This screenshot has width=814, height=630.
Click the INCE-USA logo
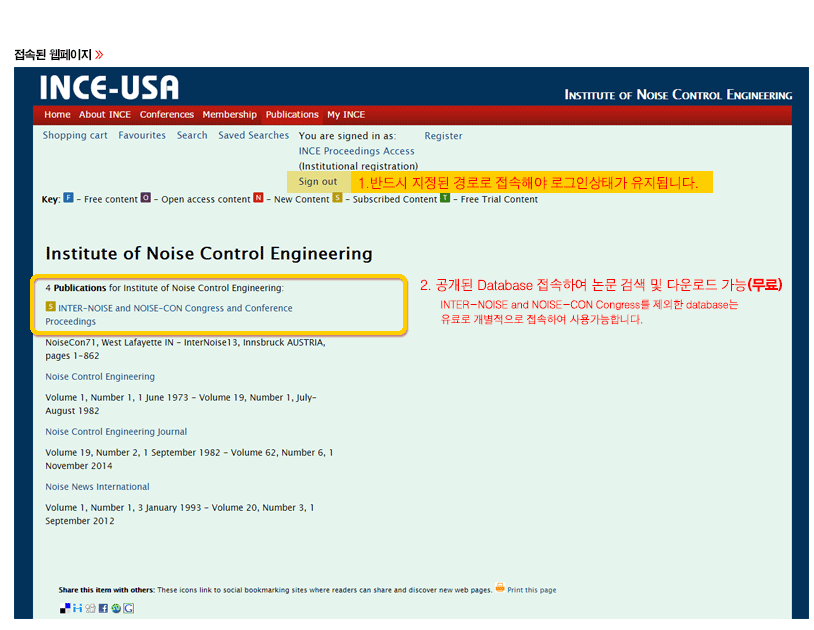click(x=109, y=87)
